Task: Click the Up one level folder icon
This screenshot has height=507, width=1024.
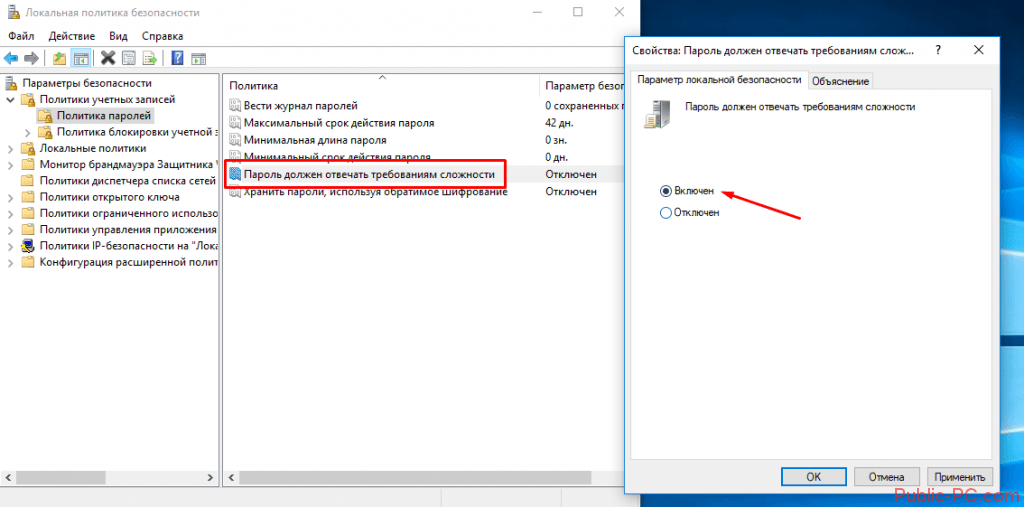Action: click(x=59, y=58)
